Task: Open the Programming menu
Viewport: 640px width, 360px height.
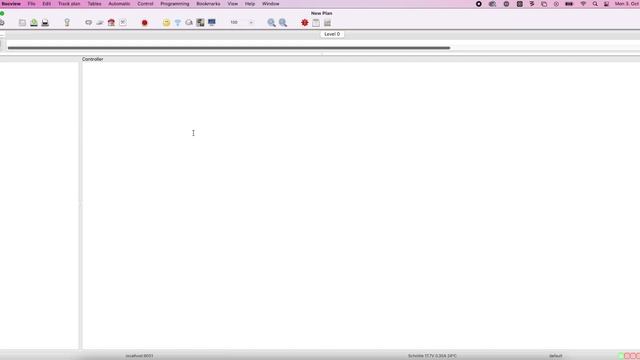Action: (175, 4)
